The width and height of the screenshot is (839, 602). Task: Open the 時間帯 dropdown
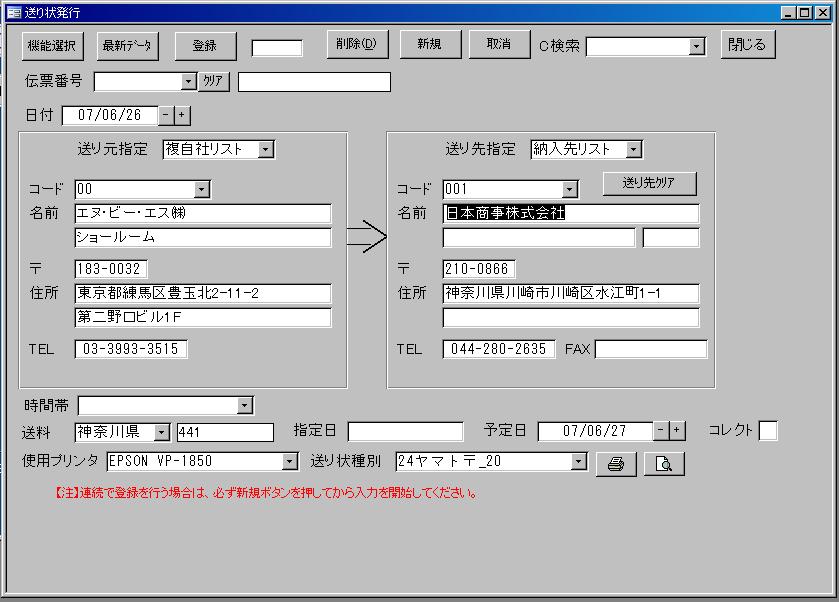pyautogui.click(x=245, y=405)
